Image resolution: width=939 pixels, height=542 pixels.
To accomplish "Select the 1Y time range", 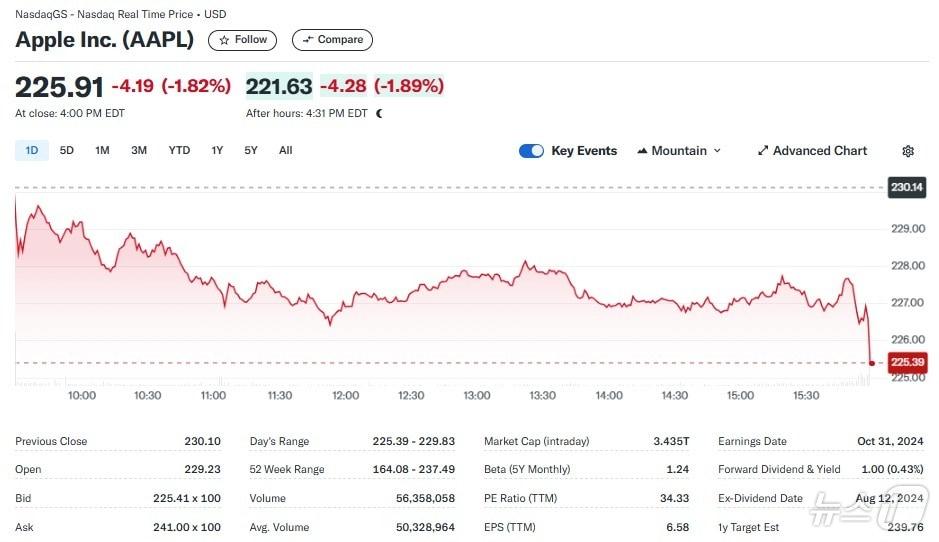I will click(x=217, y=151).
